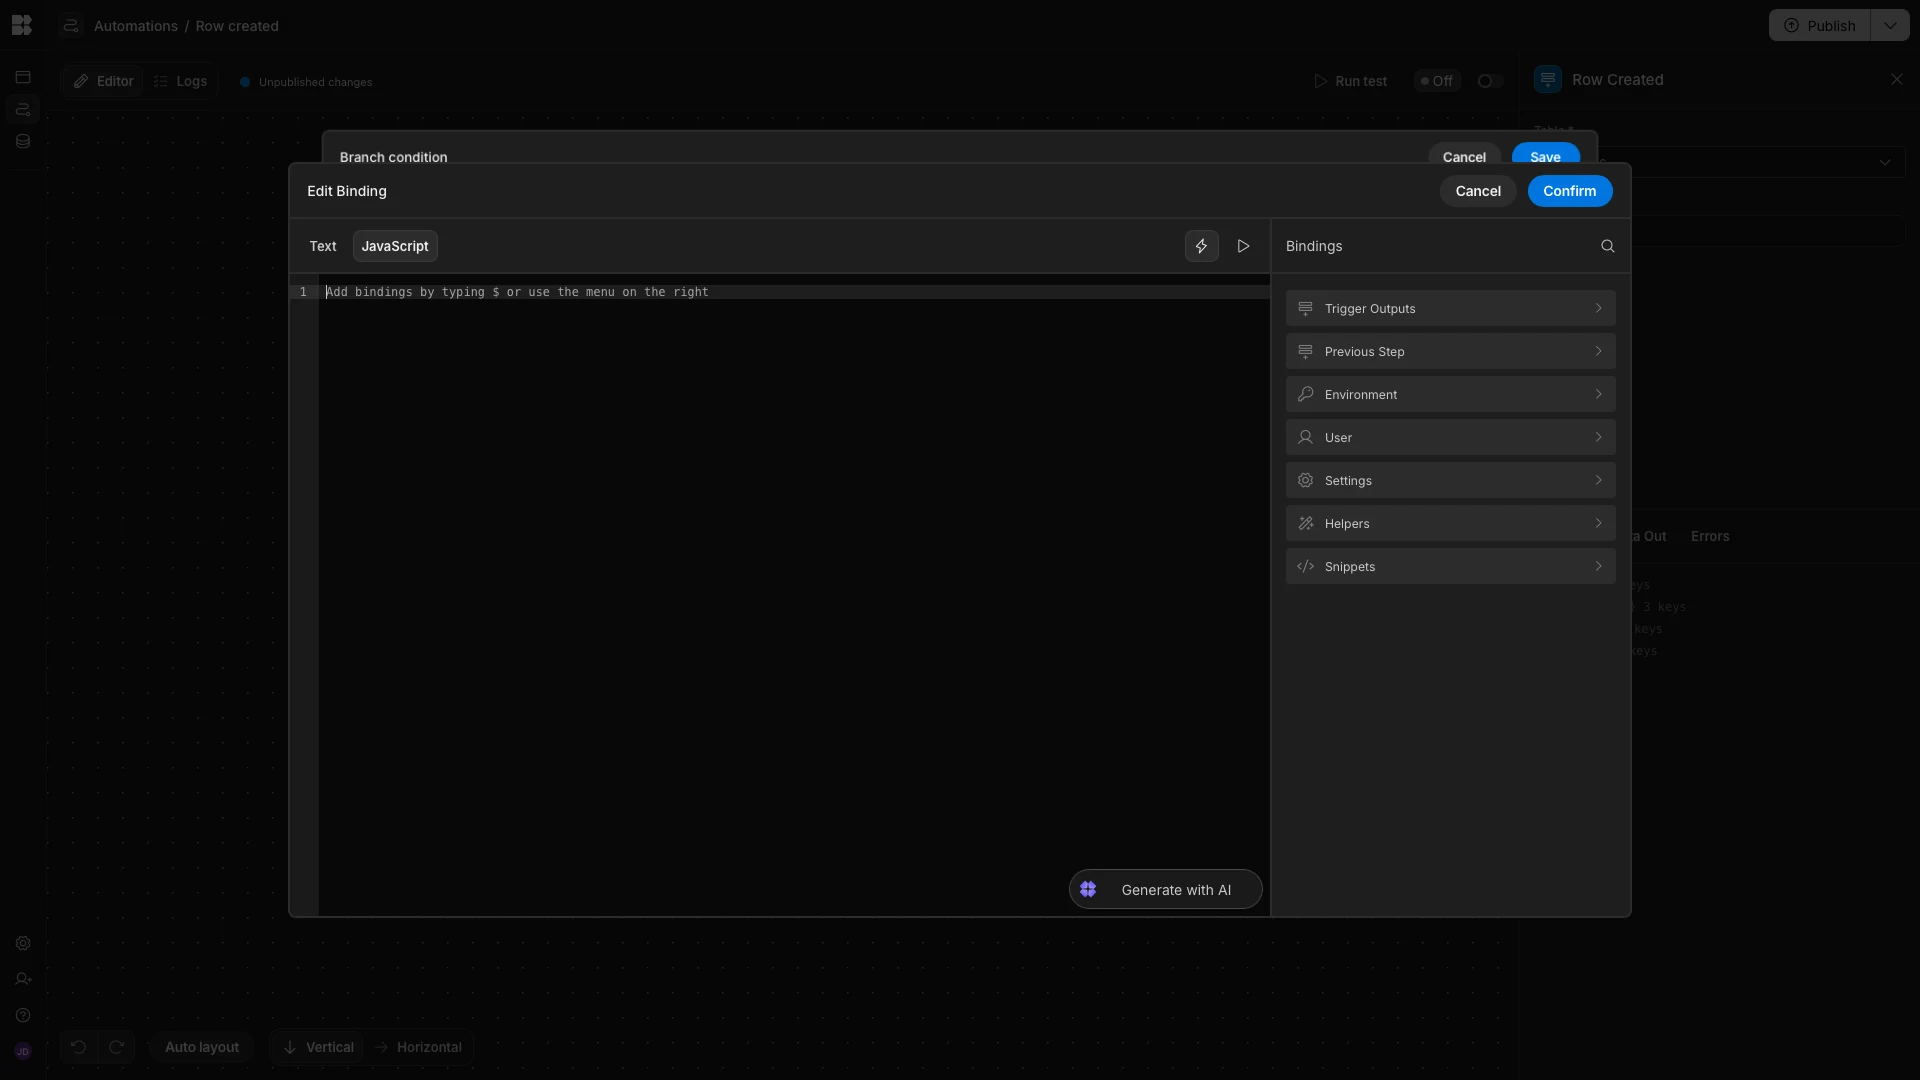Confirm the edited binding
This screenshot has width=1920, height=1080.
point(1569,191)
